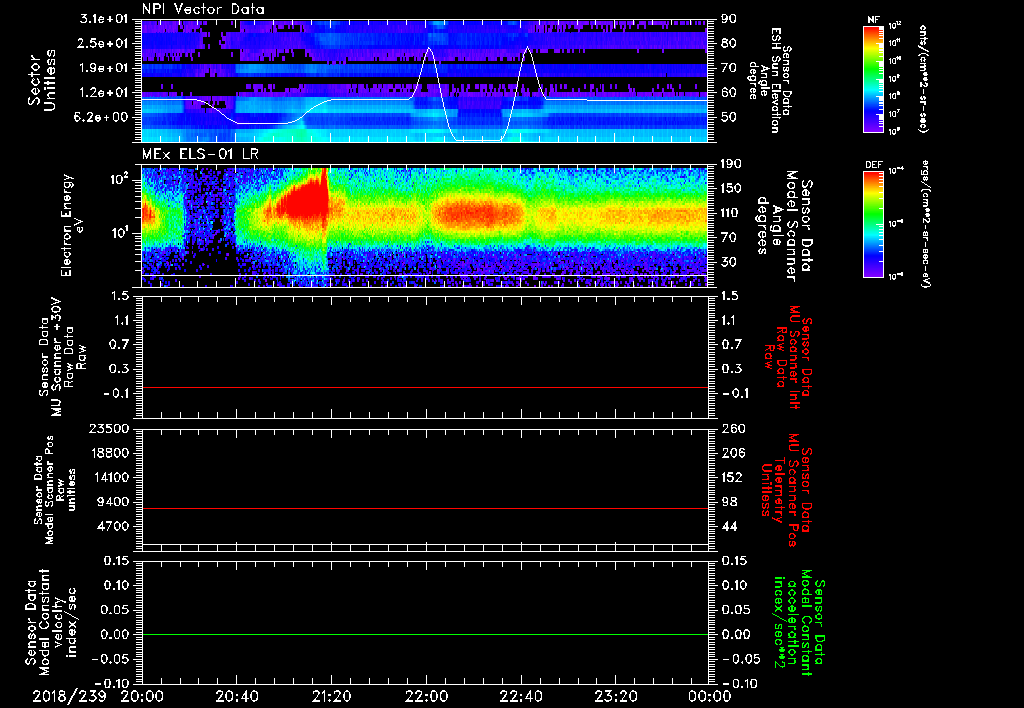
Task: Click the 260 telemetry position axis value
Action: point(732,428)
